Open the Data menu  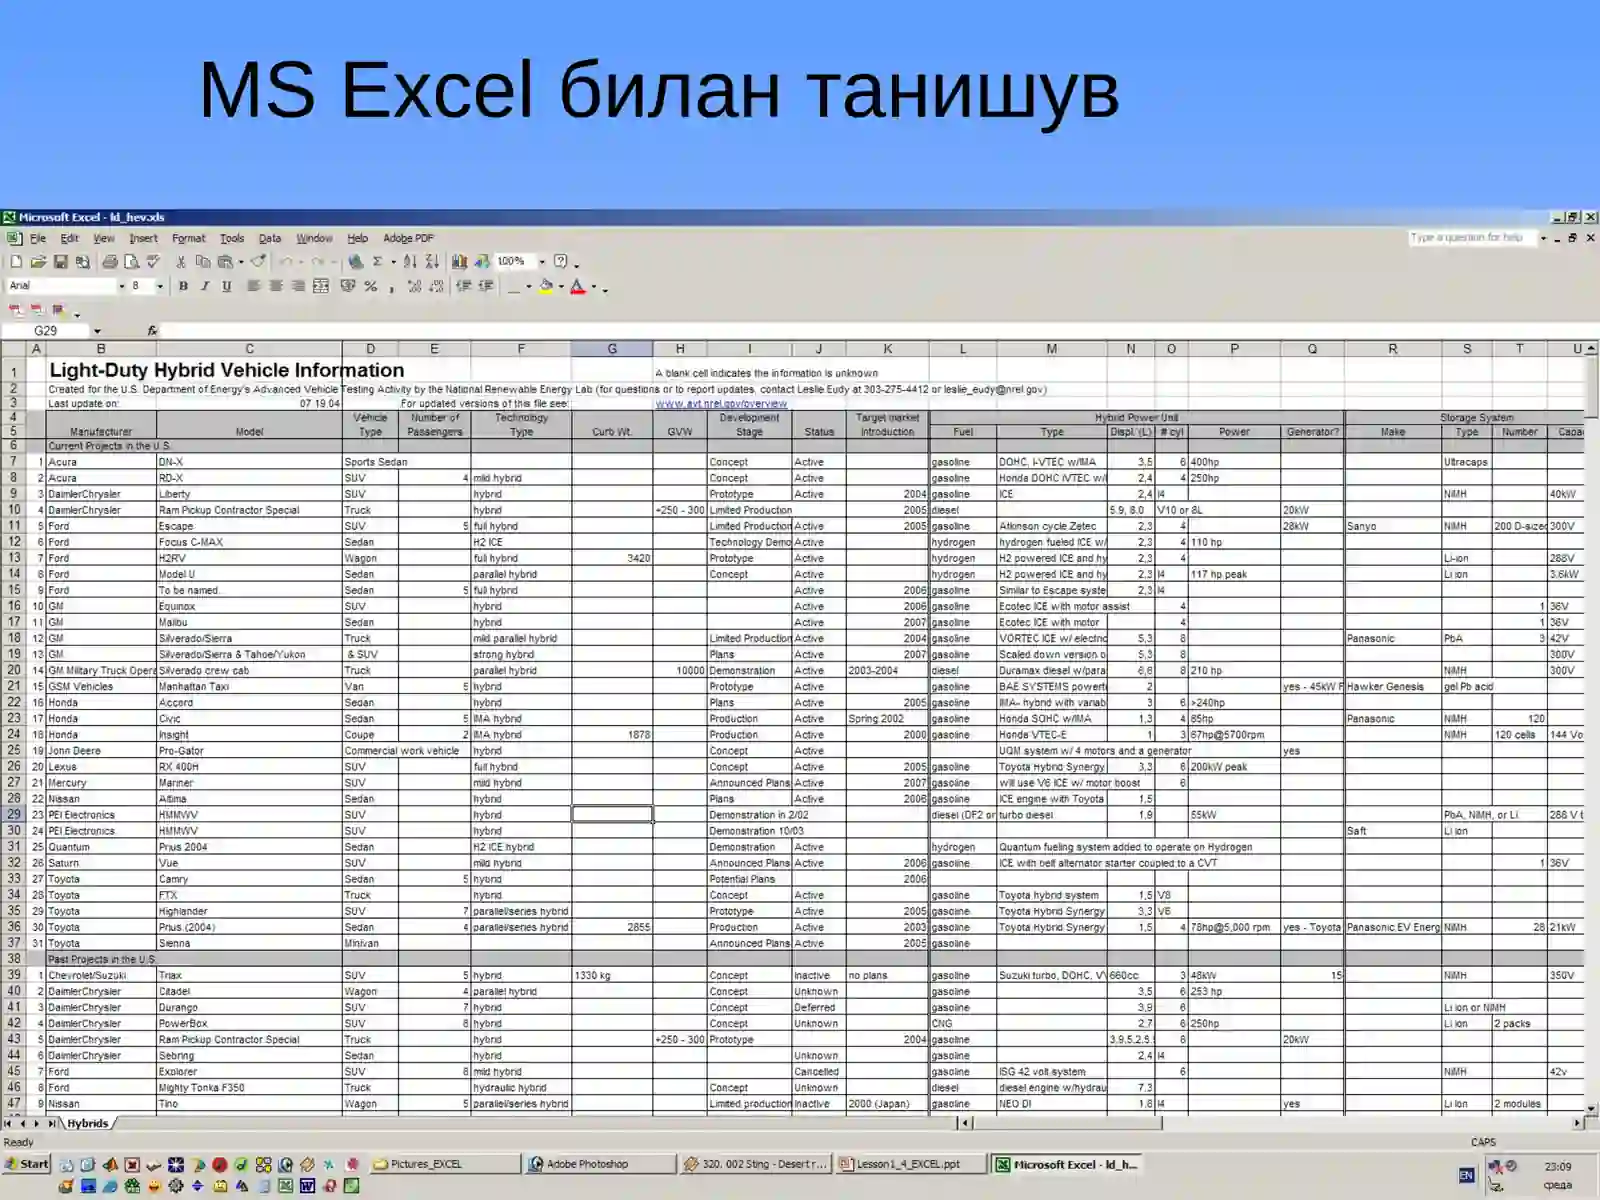click(x=270, y=239)
